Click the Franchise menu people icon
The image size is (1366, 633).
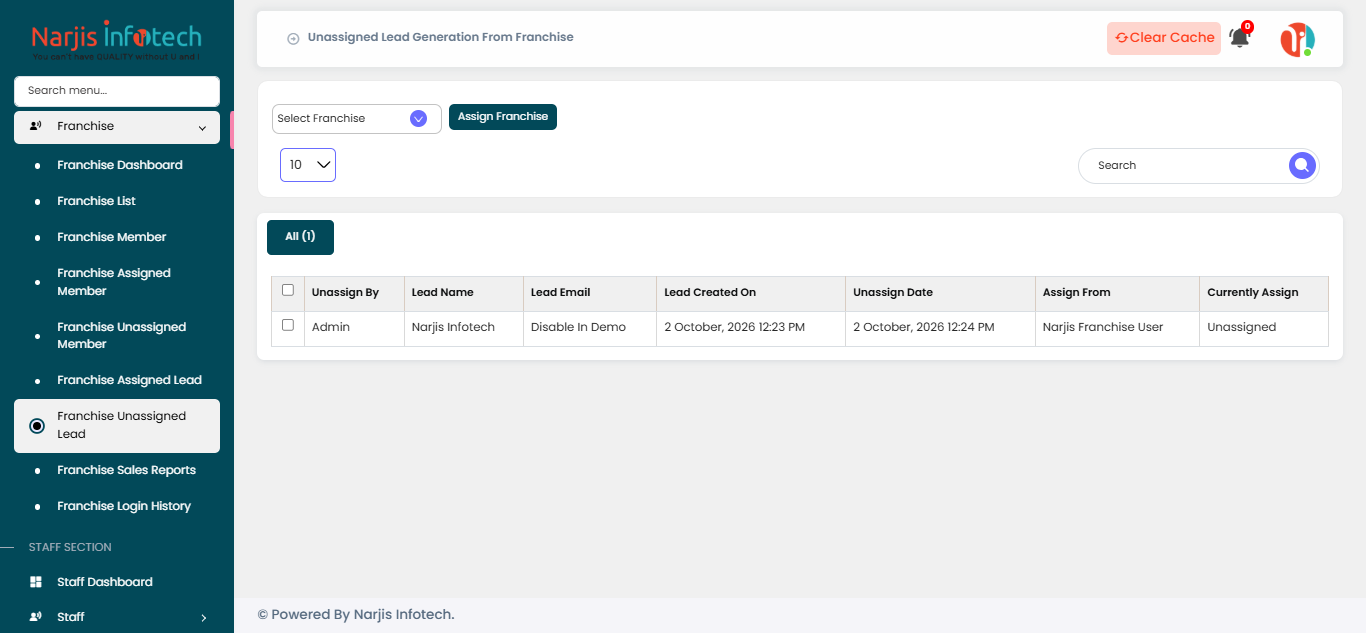(x=36, y=126)
